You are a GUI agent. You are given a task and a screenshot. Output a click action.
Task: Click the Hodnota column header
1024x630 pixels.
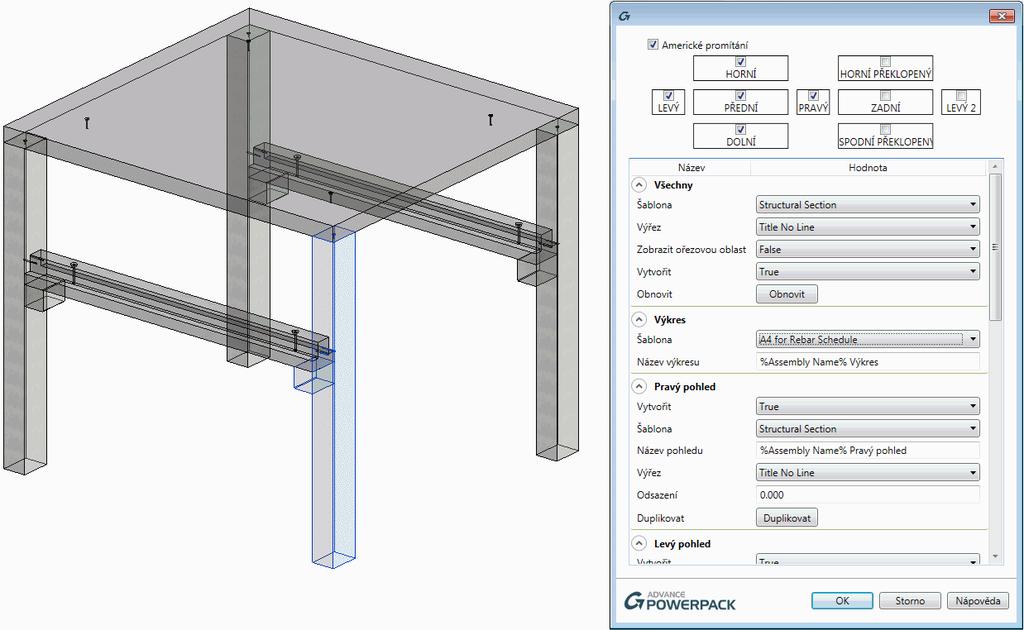868,168
